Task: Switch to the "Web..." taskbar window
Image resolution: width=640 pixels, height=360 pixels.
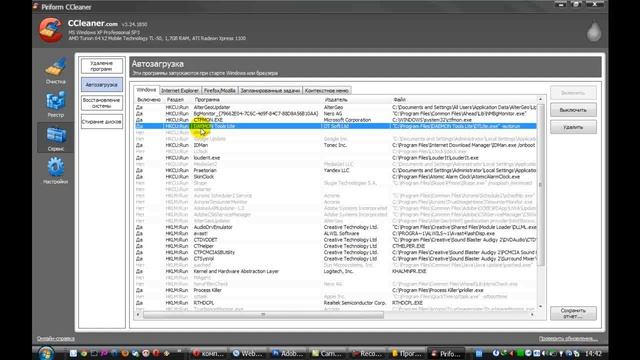Action: coord(248,353)
